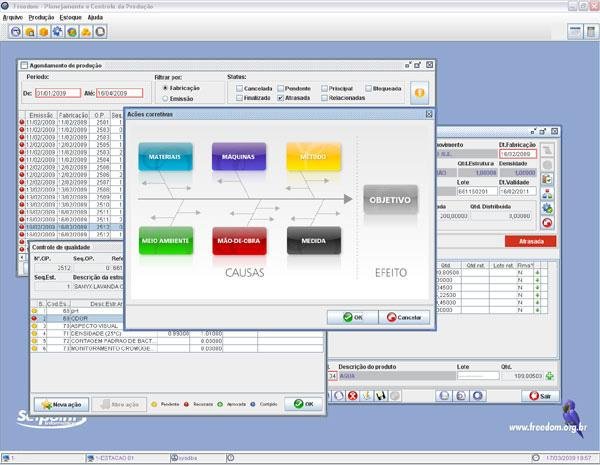
Task: Click the Sair button in the OP window
Action: 540,396
